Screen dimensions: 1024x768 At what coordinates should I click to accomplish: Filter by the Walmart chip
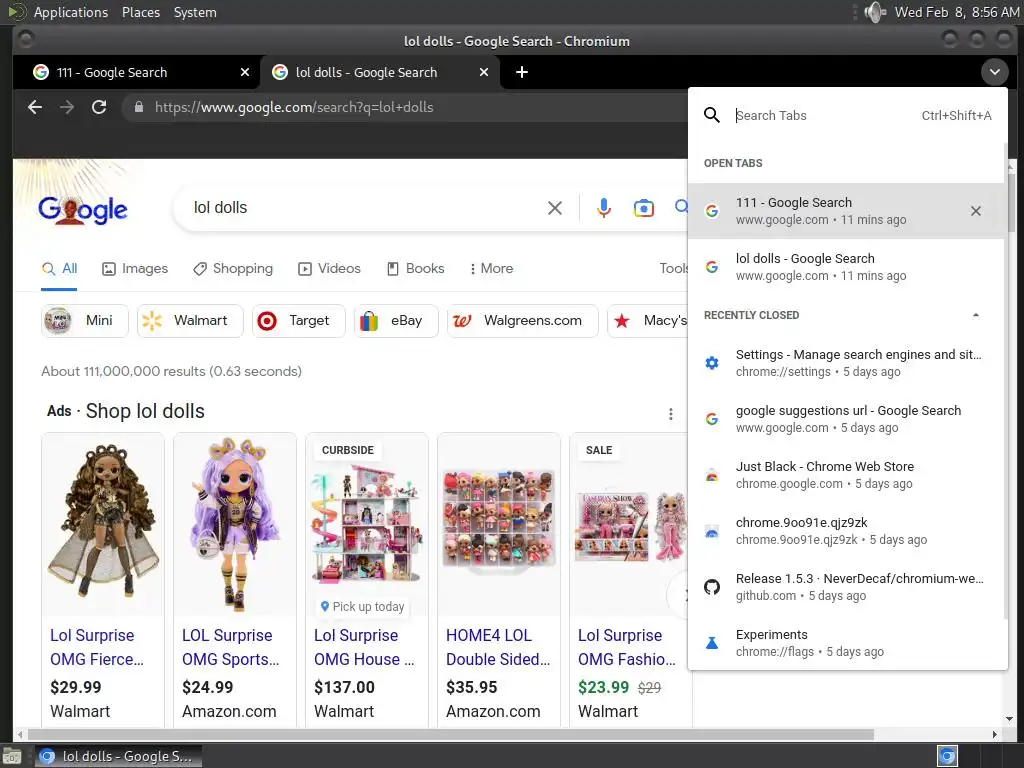pos(190,321)
